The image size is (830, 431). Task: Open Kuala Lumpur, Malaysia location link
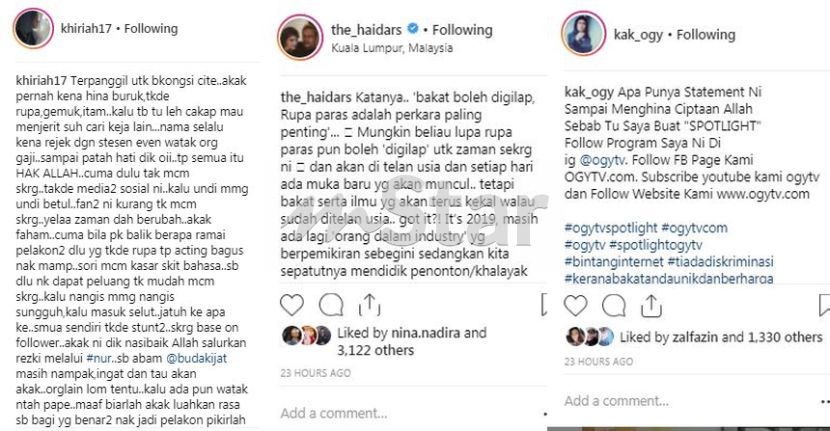click(x=392, y=48)
